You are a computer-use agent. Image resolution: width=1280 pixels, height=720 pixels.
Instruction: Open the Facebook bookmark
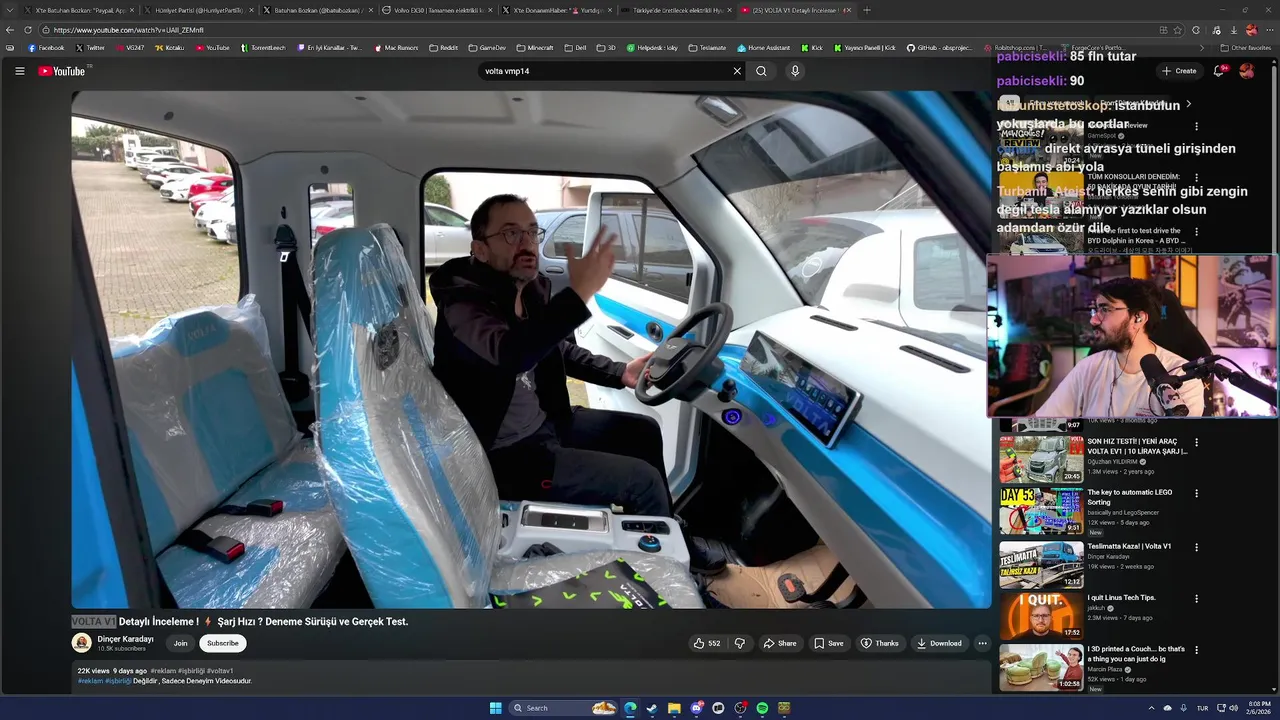coord(46,47)
